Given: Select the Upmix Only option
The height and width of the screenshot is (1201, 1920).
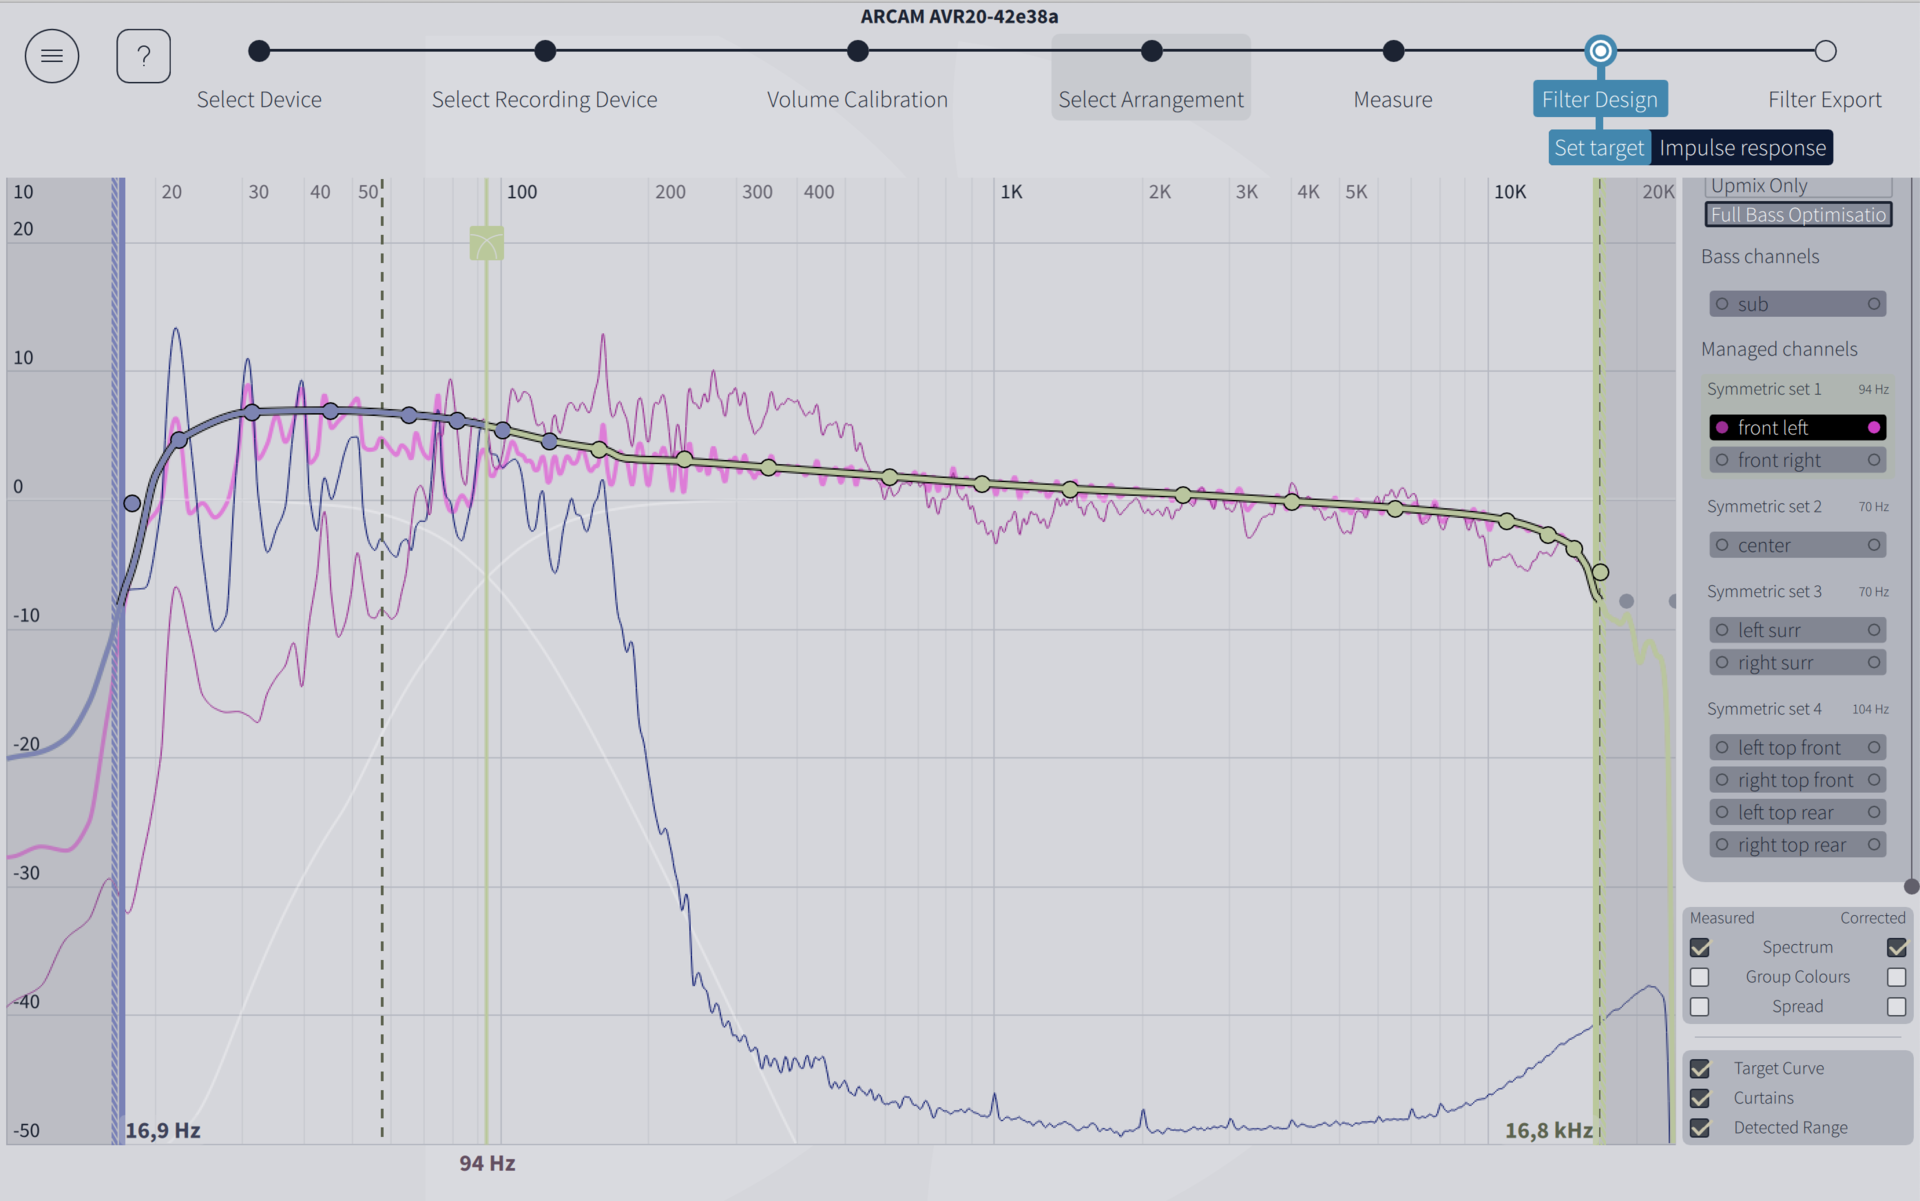Looking at the screenshot, I should click(1797, 186).
